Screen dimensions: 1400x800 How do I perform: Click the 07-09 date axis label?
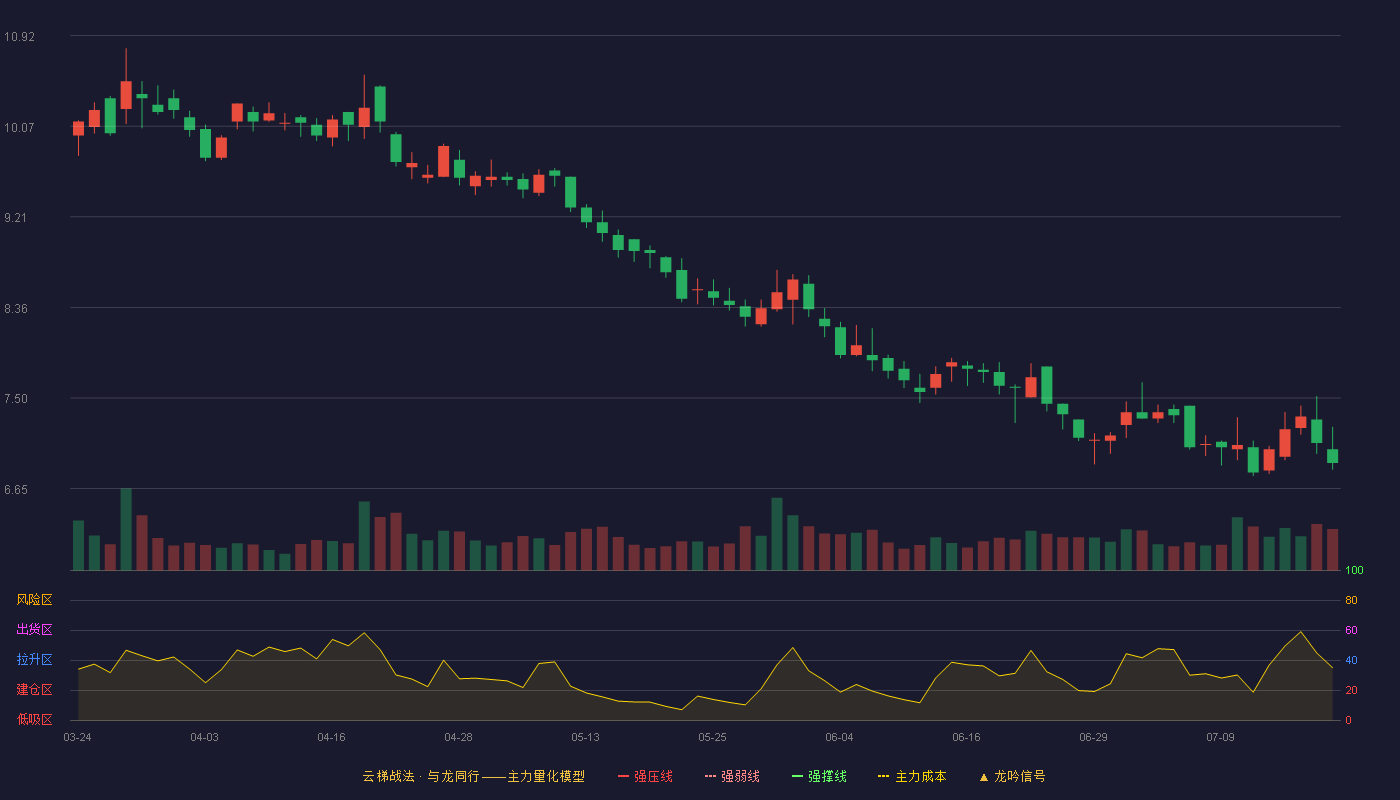point(1221,737)
